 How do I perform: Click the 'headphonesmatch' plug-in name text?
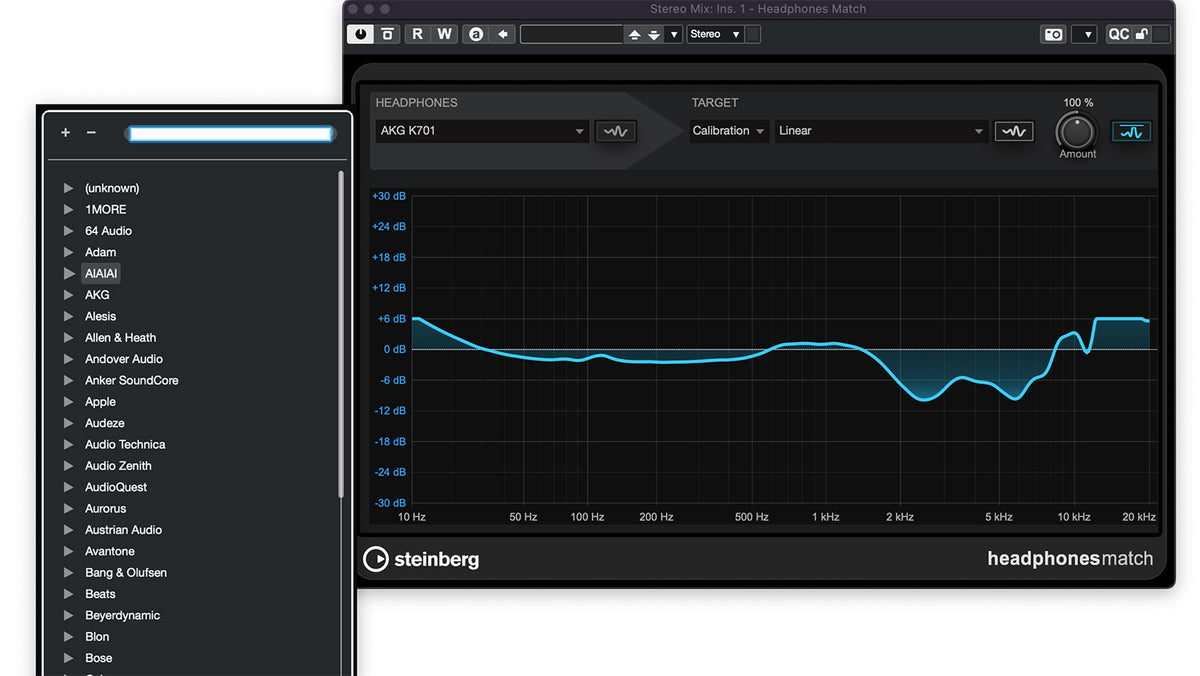click(1070, 559)
